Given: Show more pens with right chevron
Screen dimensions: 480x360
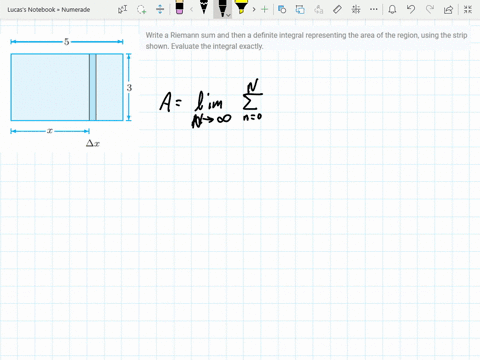Looking at the screenshot, I should click(x=254, y=9).
